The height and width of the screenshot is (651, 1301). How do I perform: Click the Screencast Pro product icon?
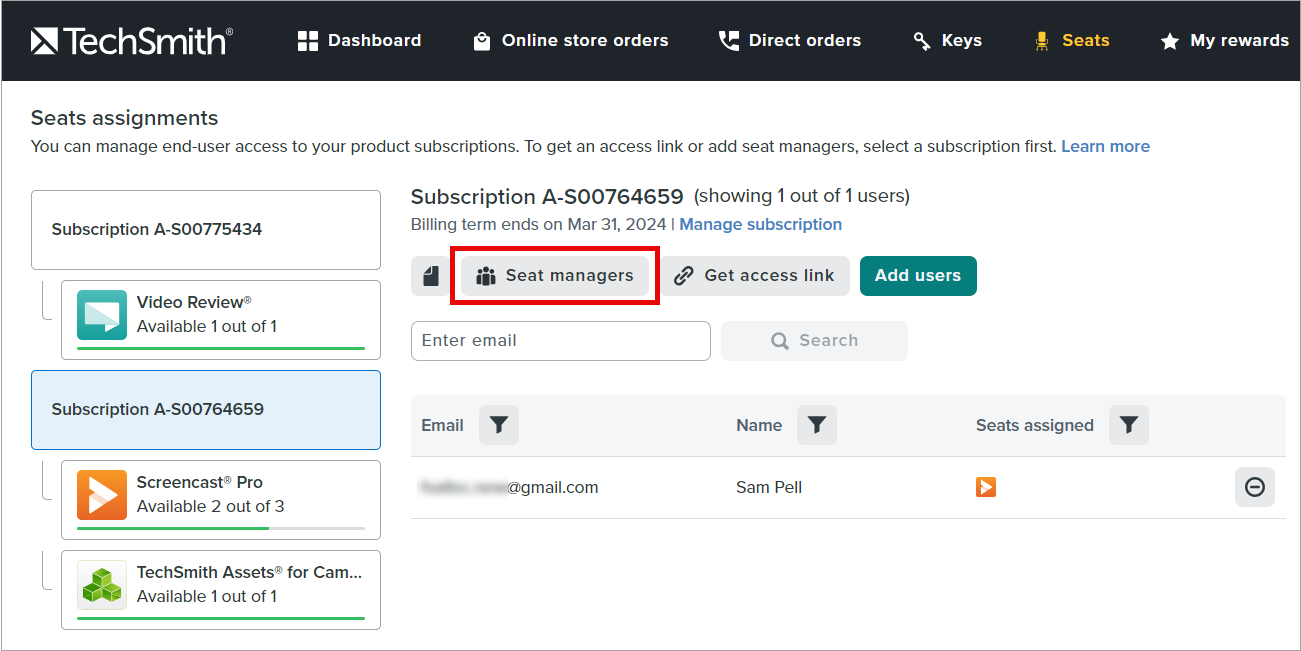tap(102, 495)
